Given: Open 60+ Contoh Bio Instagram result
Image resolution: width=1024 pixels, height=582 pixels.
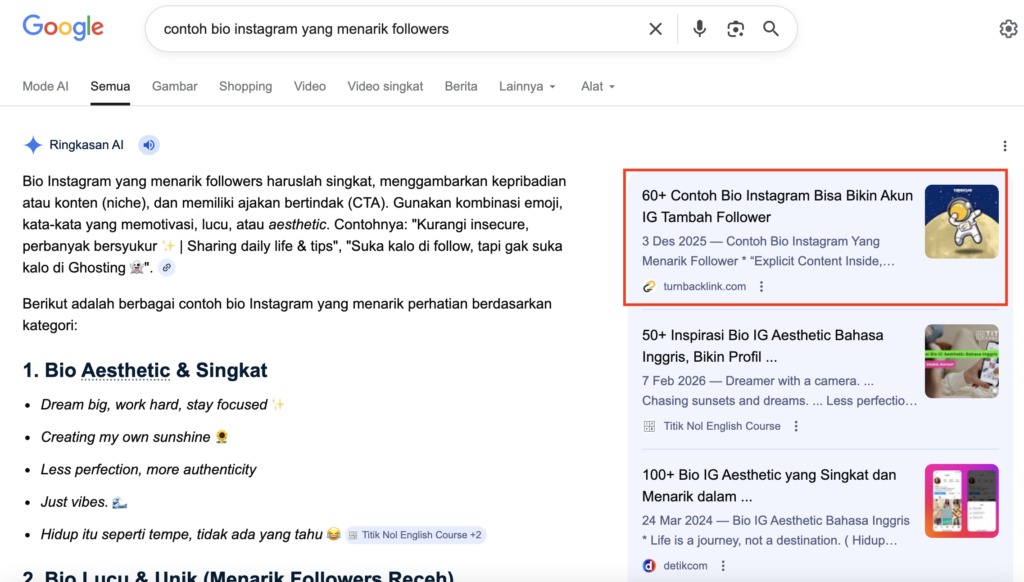Looking at the screenshot, I should 777,206.
